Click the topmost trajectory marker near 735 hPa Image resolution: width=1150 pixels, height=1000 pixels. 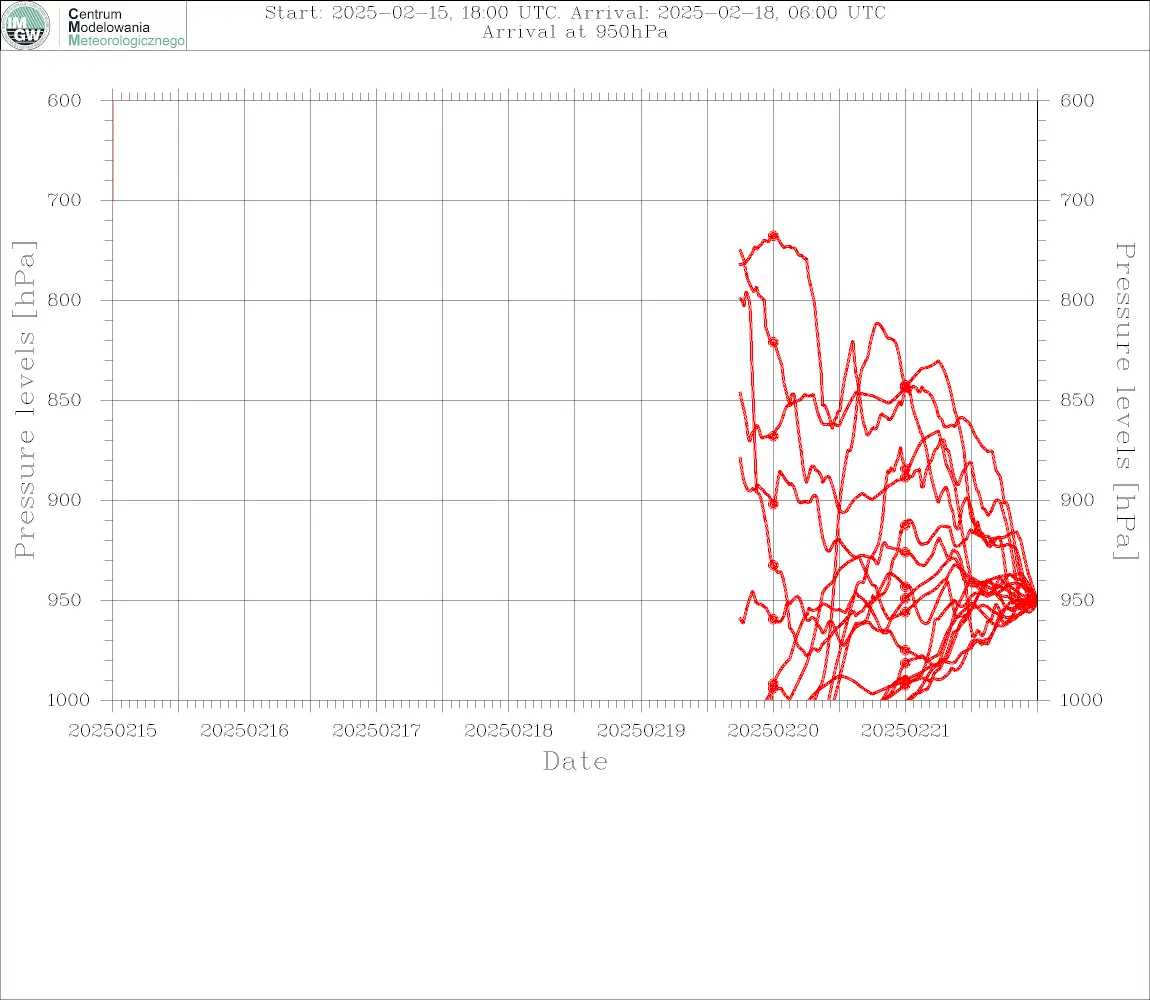(x=773, y=236)
